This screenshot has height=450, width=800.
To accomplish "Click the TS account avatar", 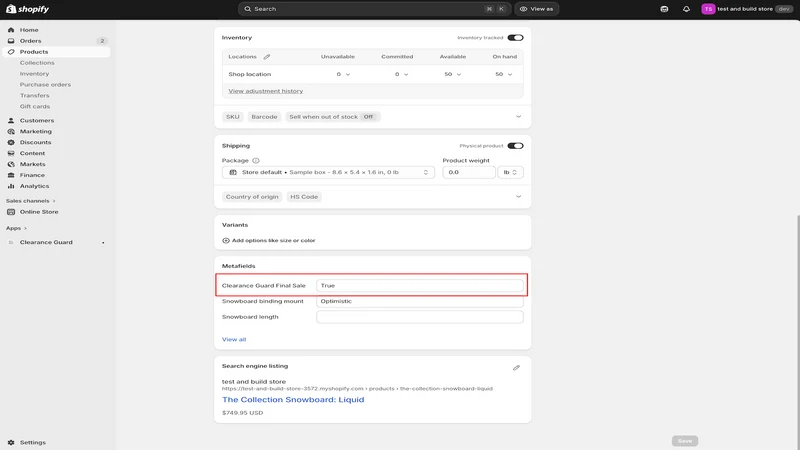I will point(708,9).
